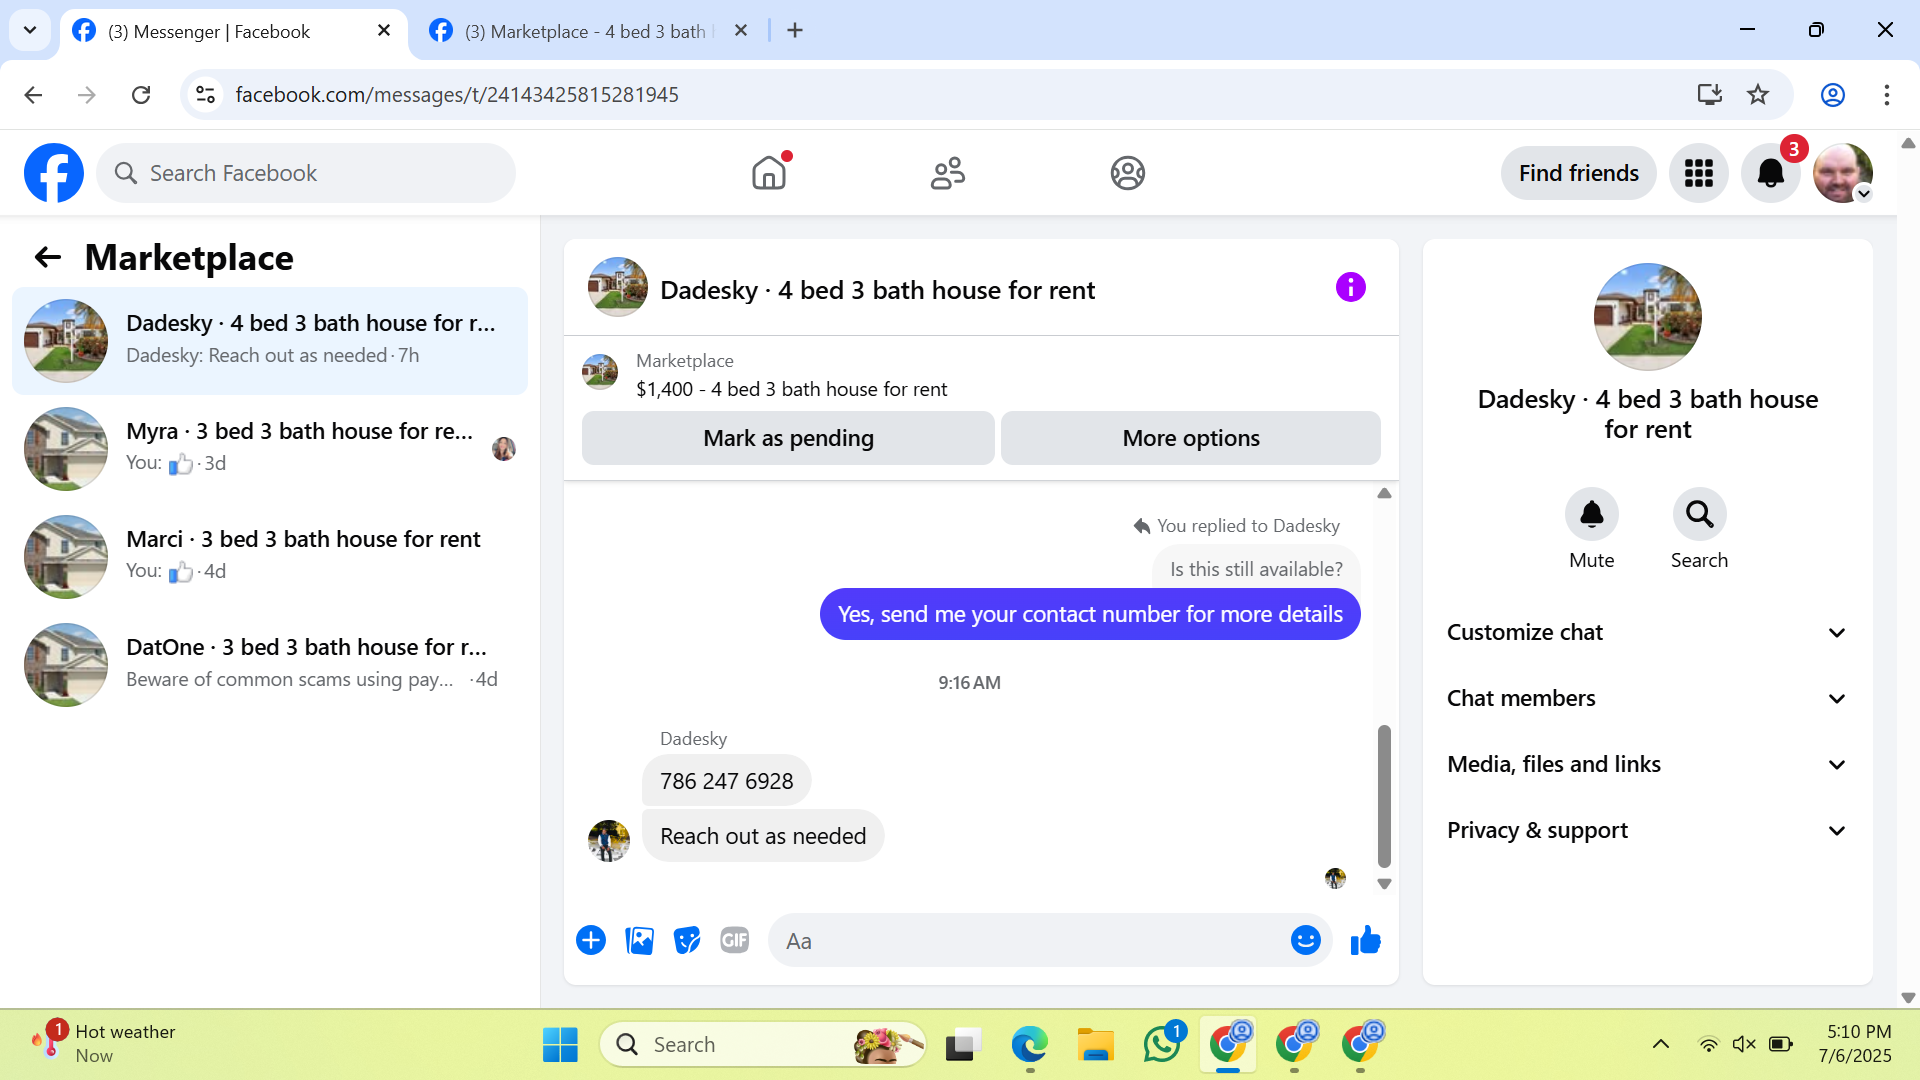Screen dimensions: 1920x1080
Task: Open File Explorer from taskbar
Action: click(x=1095, y=1045)
